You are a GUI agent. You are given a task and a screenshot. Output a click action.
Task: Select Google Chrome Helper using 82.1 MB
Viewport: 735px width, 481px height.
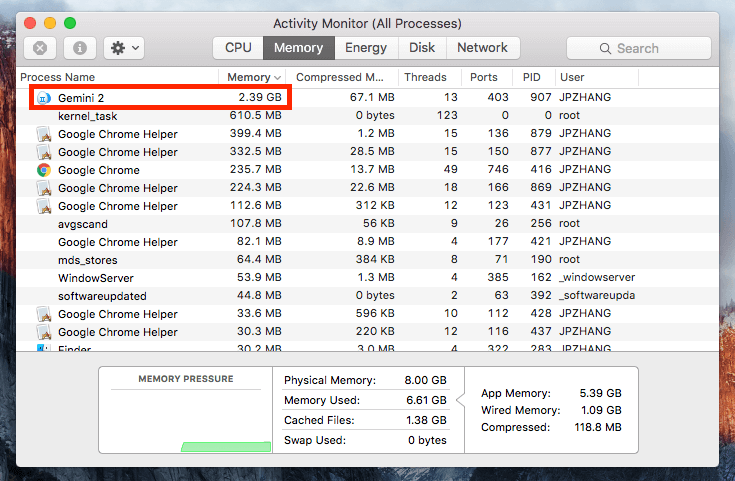pyautogui.click(x=367, y=242)
